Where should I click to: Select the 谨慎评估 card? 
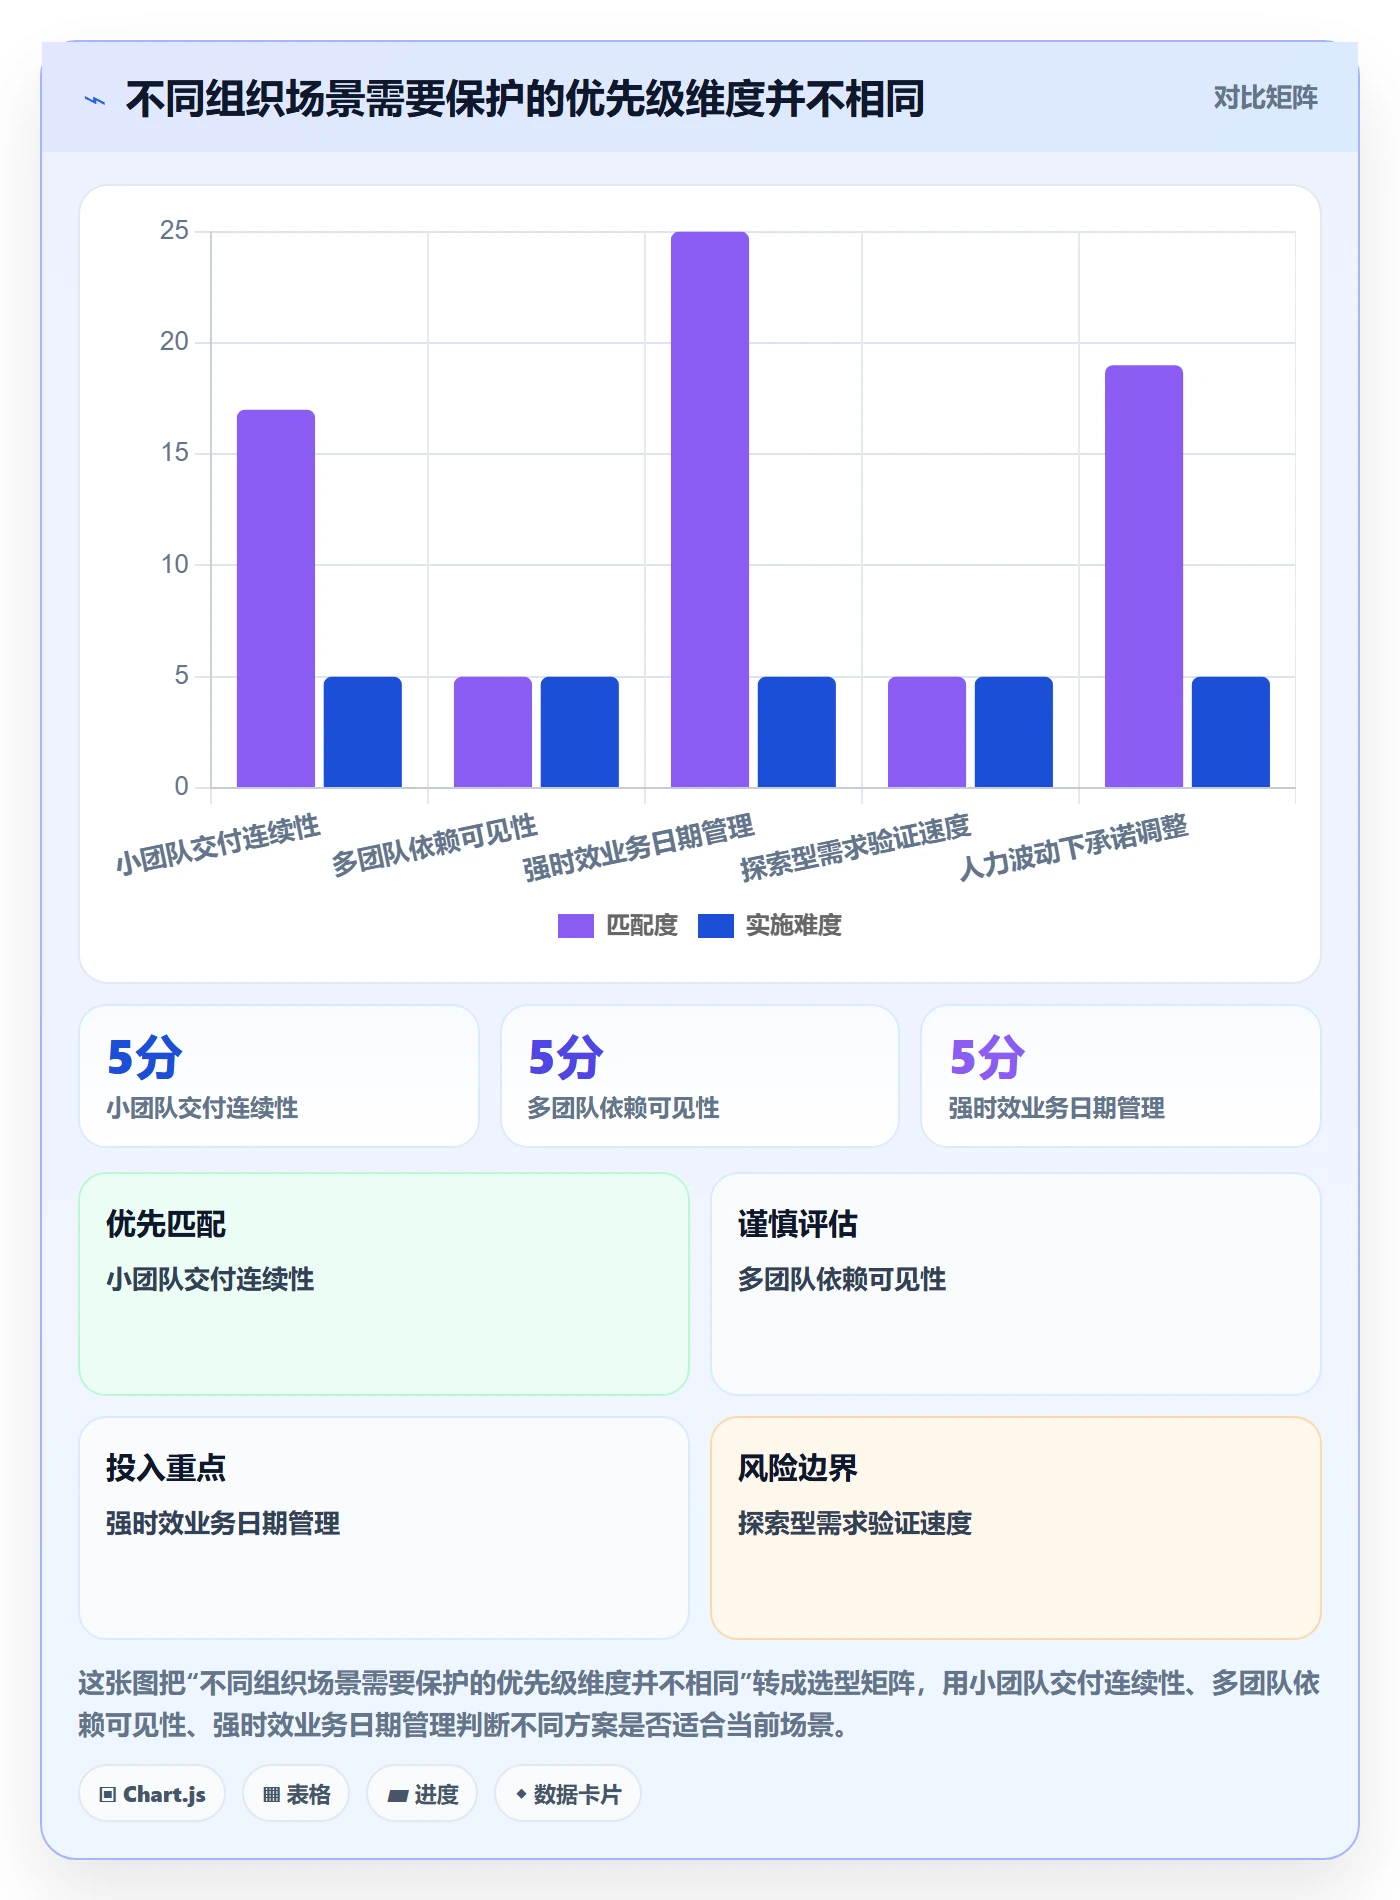click(1016, 1284)
